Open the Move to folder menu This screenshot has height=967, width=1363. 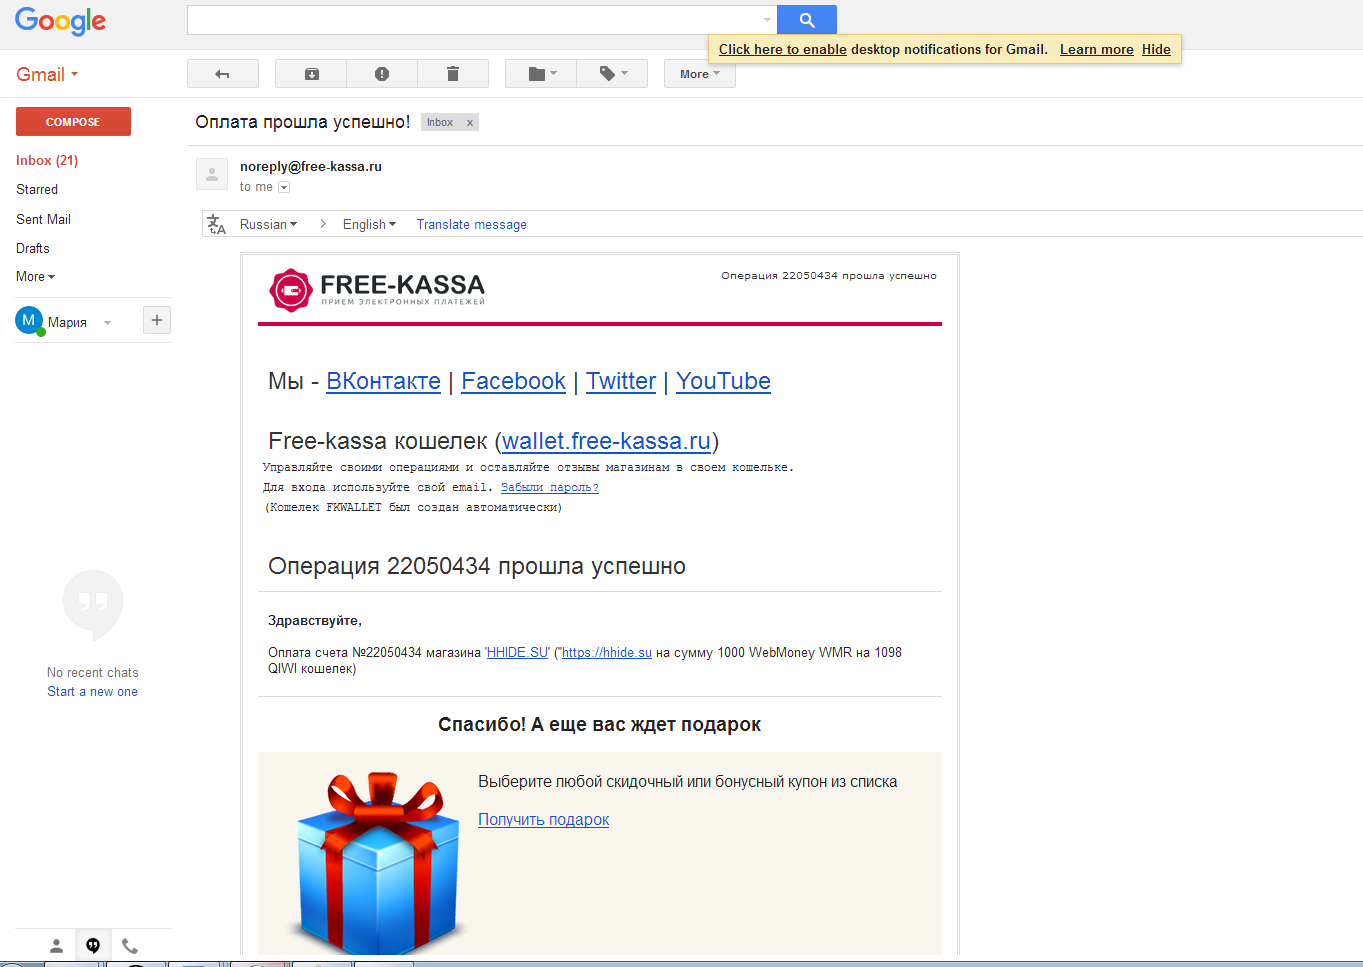[x=542, y=74]
